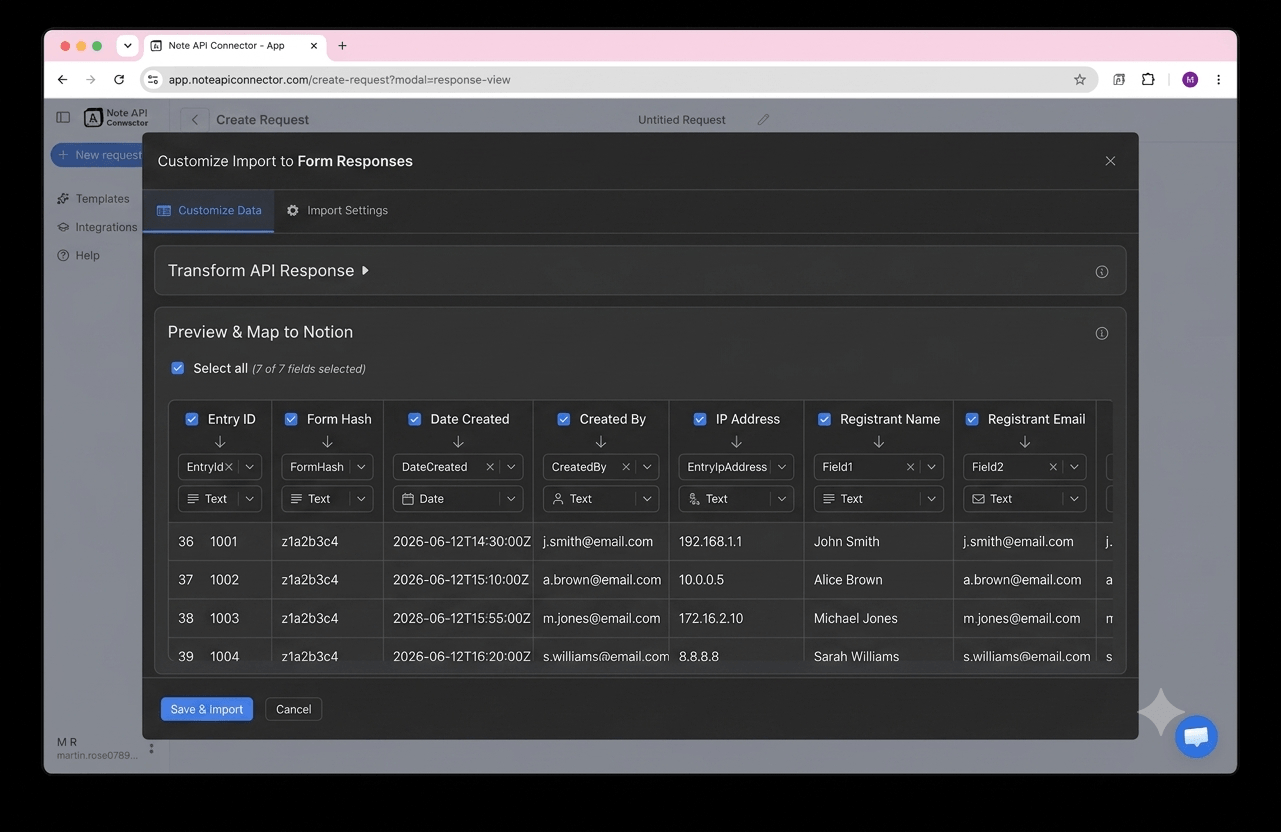Open email Text type dropdown under Registrant Email
1281x832 pixels.
tap(1025, 498)
